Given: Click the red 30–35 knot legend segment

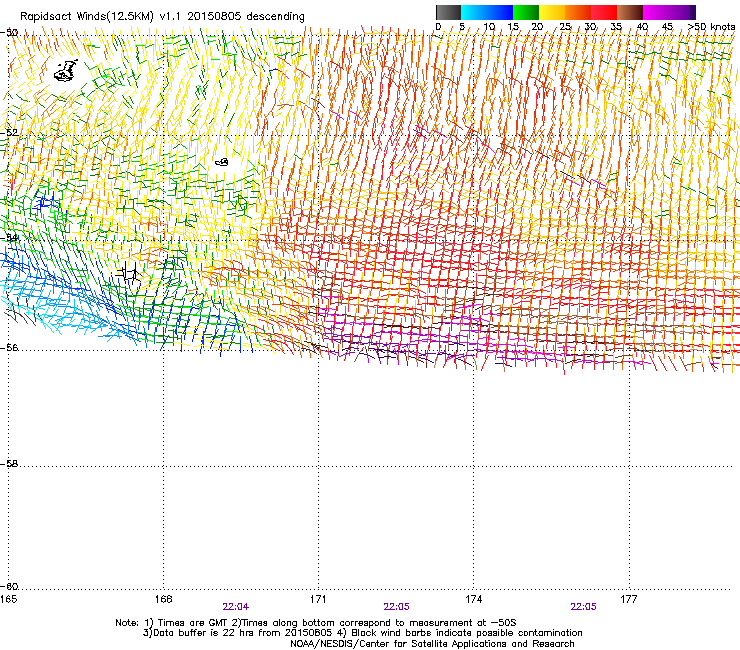Looking at the screenshot, I should tap(604, 12).
